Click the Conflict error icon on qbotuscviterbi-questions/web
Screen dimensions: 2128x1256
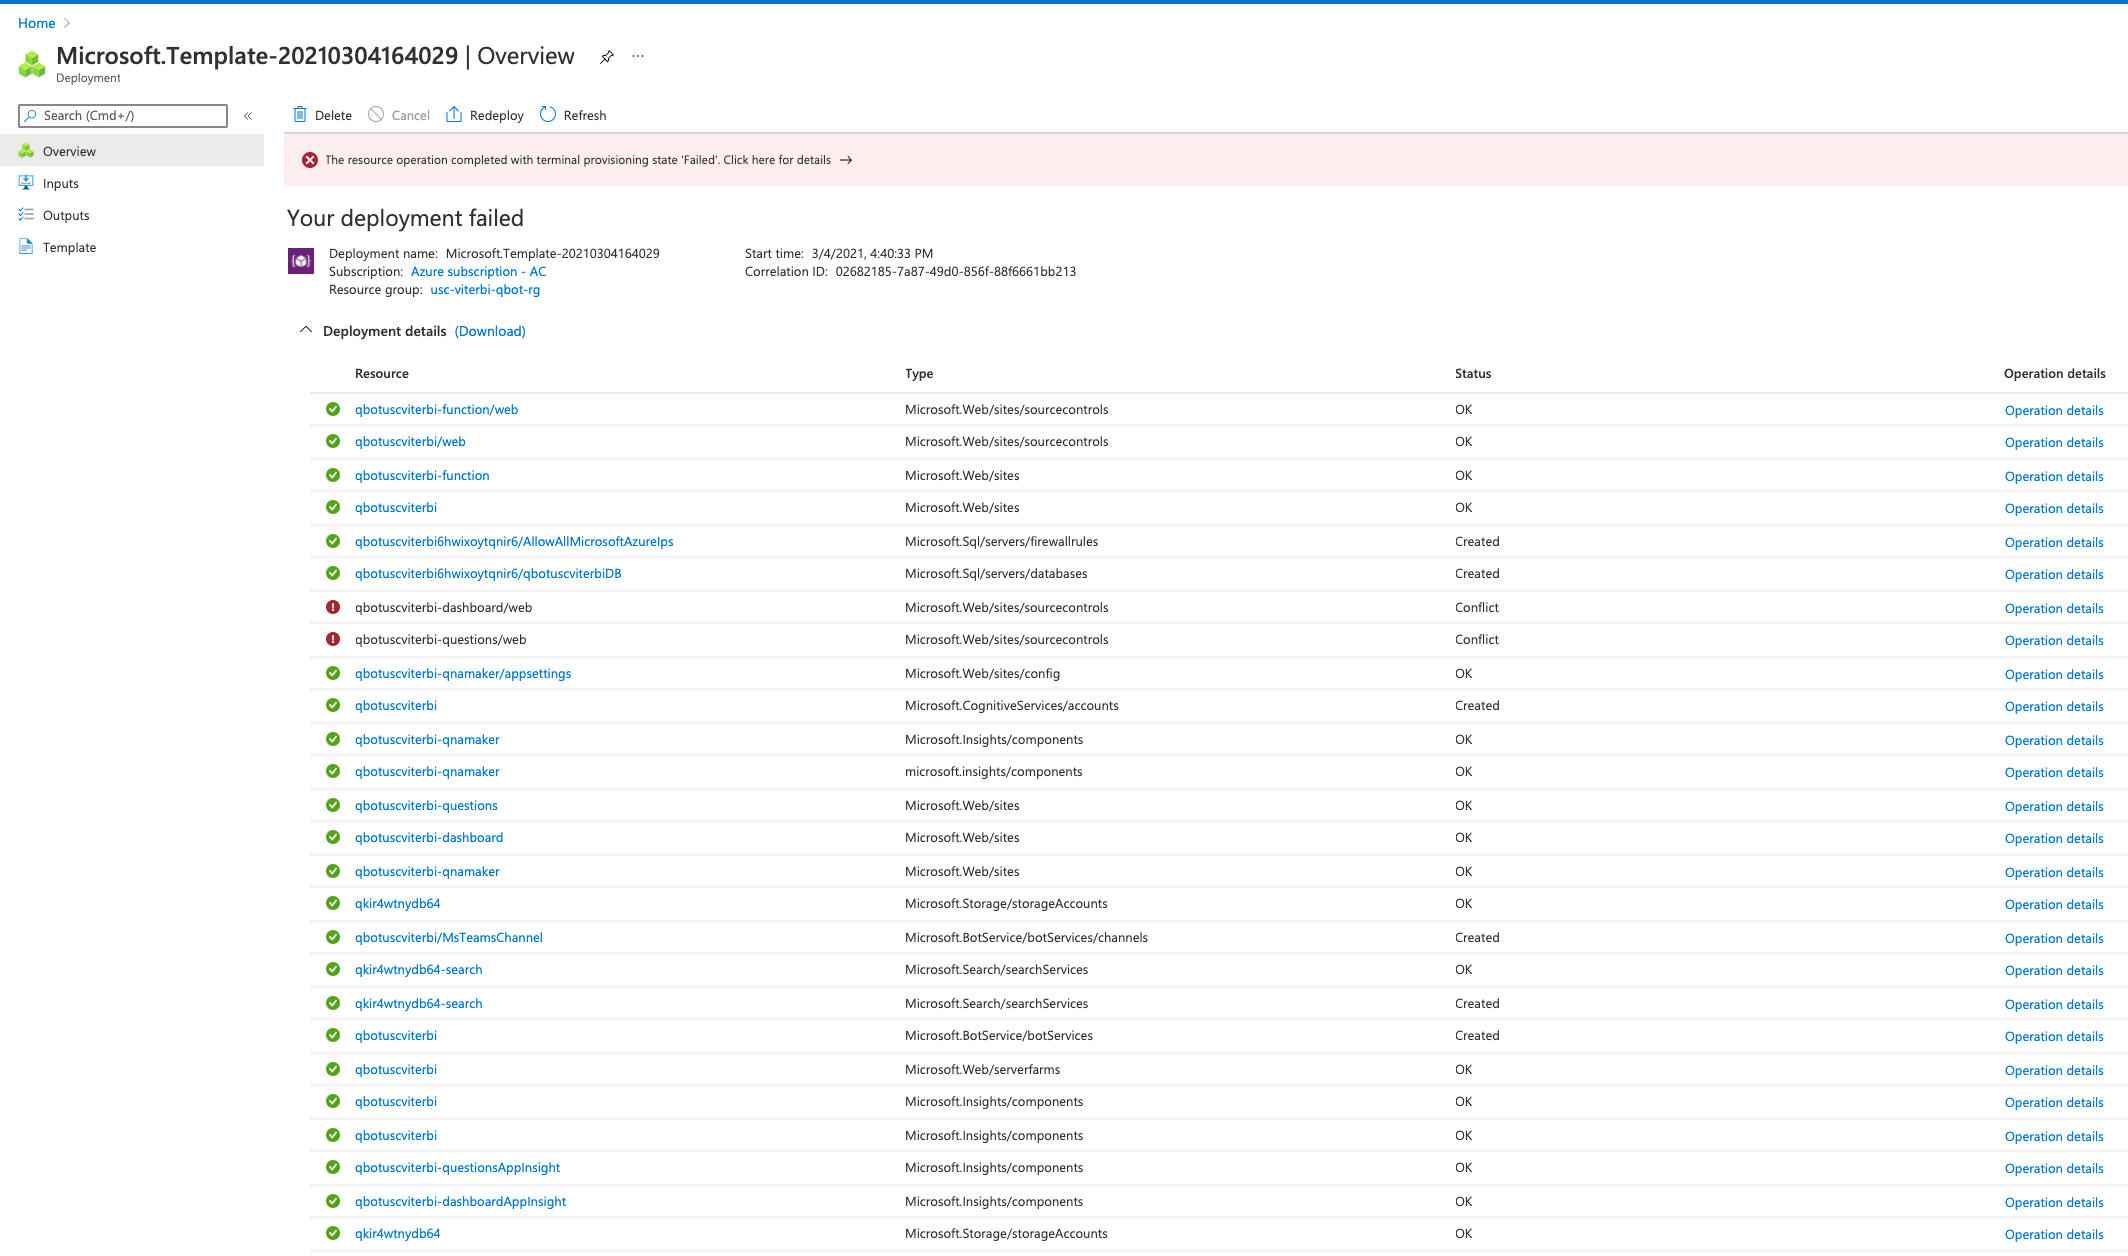(332, 639)
